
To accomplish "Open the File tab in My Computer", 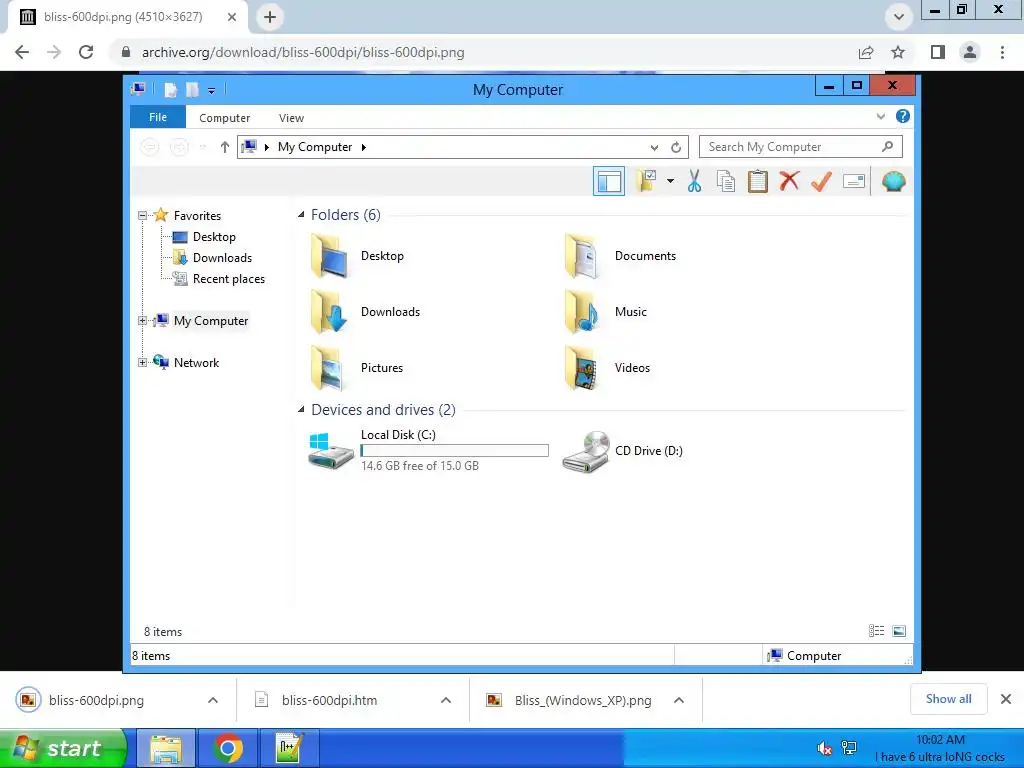I will [158, 117].
